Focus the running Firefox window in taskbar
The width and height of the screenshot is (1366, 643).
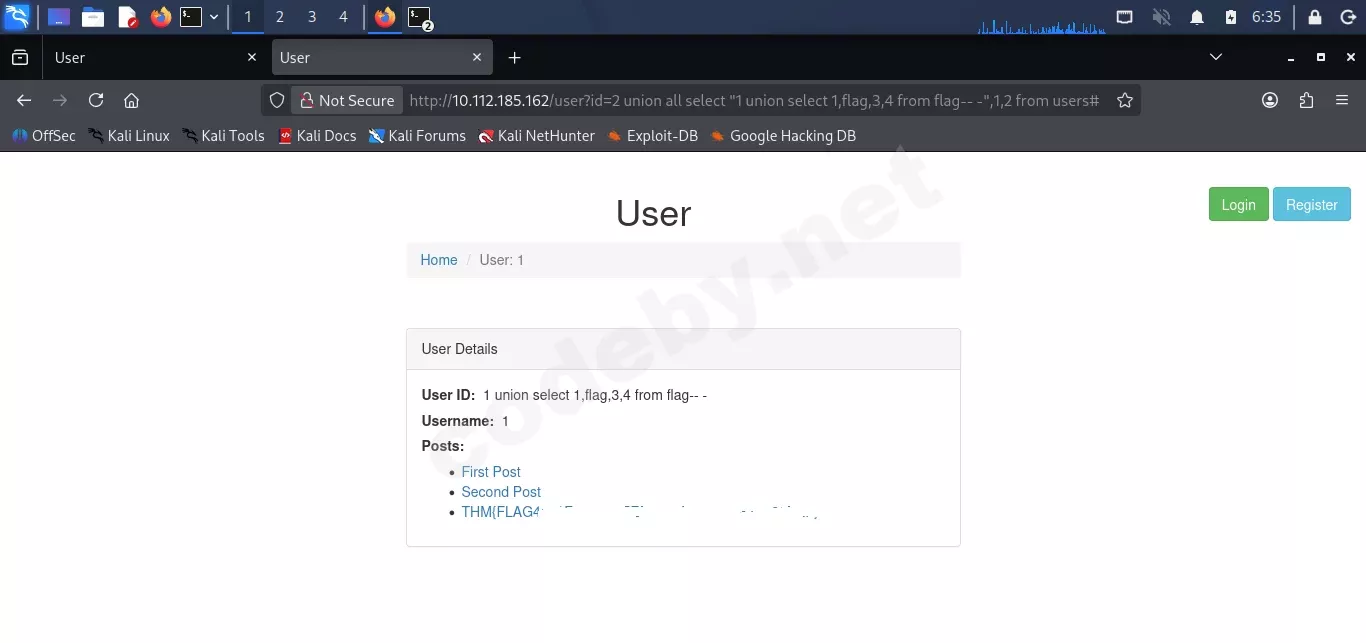pyautogui.click(x=385, y=17)
